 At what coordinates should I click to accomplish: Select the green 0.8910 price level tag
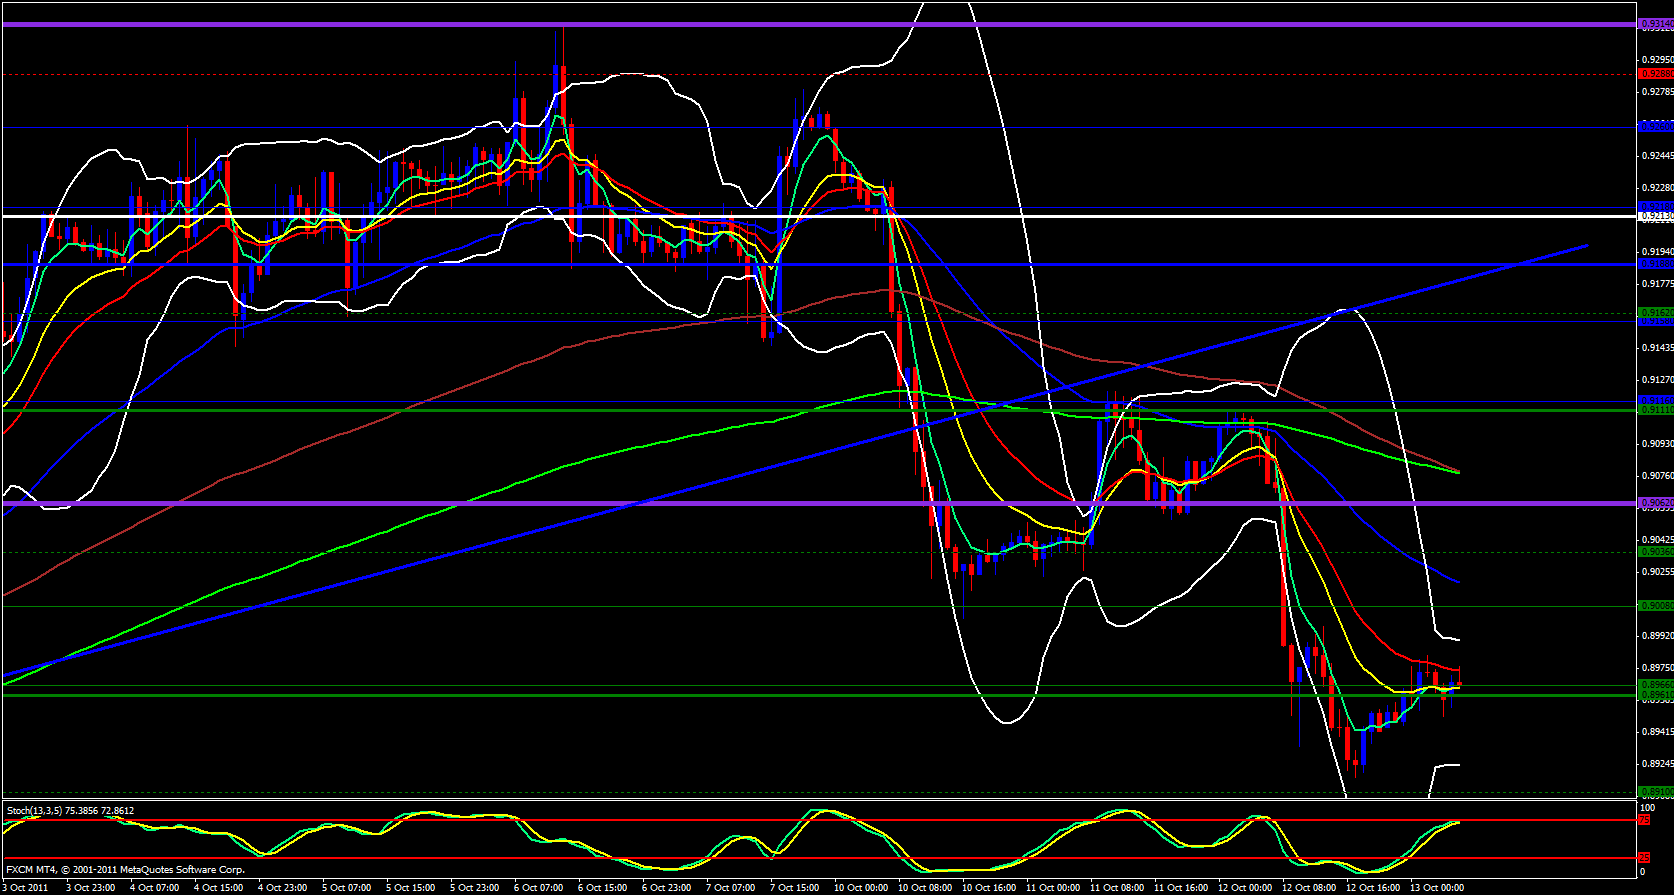pyautogui.click(x=1655, y=791)
